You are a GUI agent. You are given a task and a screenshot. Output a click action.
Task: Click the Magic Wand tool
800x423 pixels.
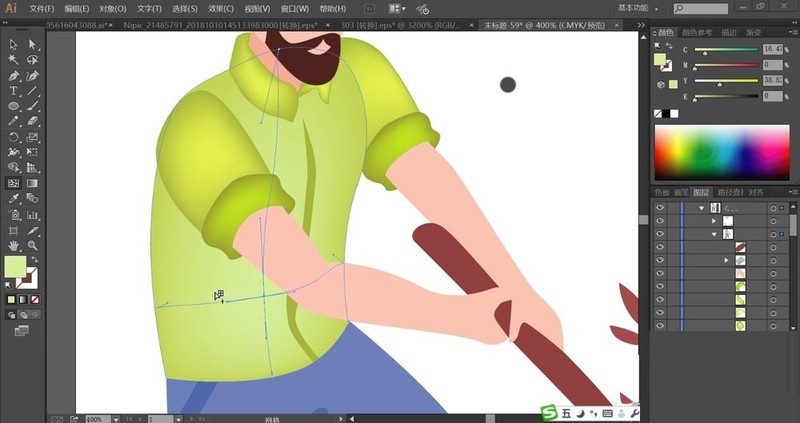pos(14,60)
